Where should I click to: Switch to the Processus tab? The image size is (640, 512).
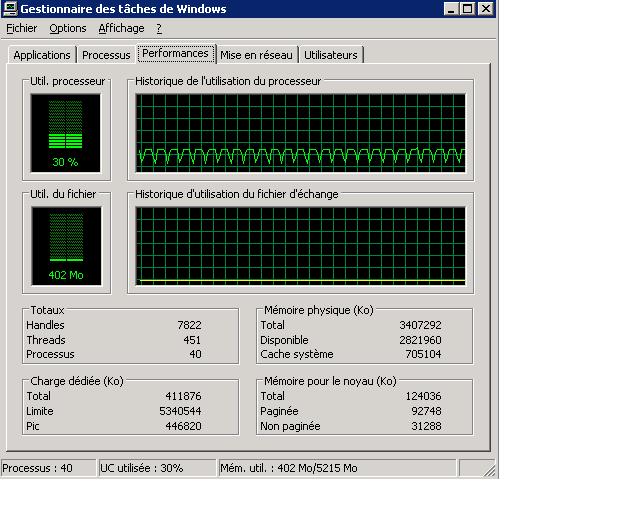click(x=106, y=55)
